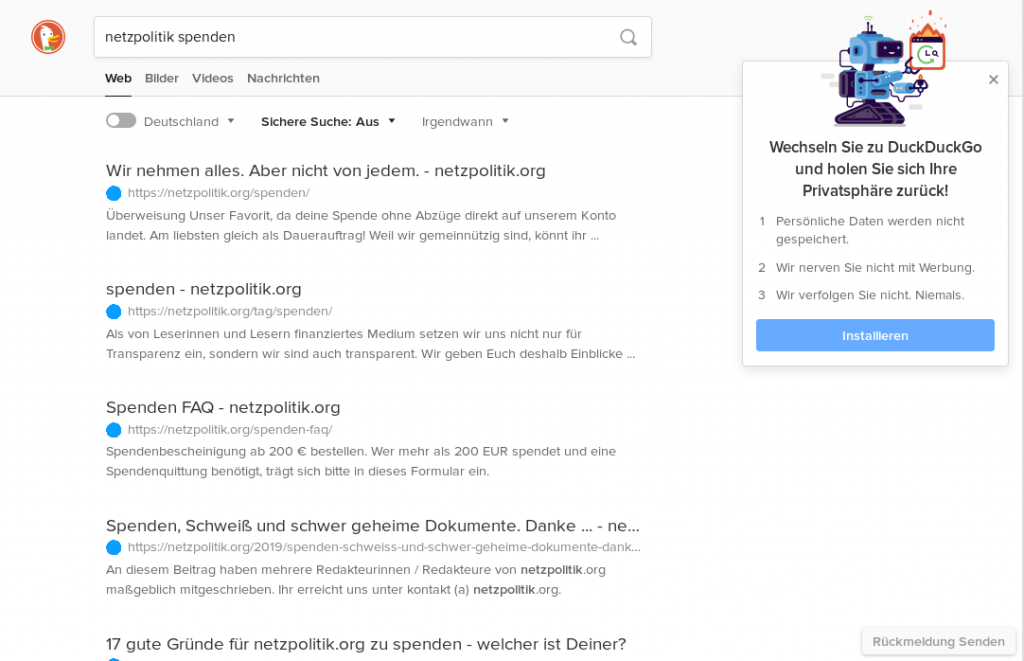This screenshot has height=661, width=1024.
Task: Click the DuckDuckGo logo icon
Action: click(48, 37)
